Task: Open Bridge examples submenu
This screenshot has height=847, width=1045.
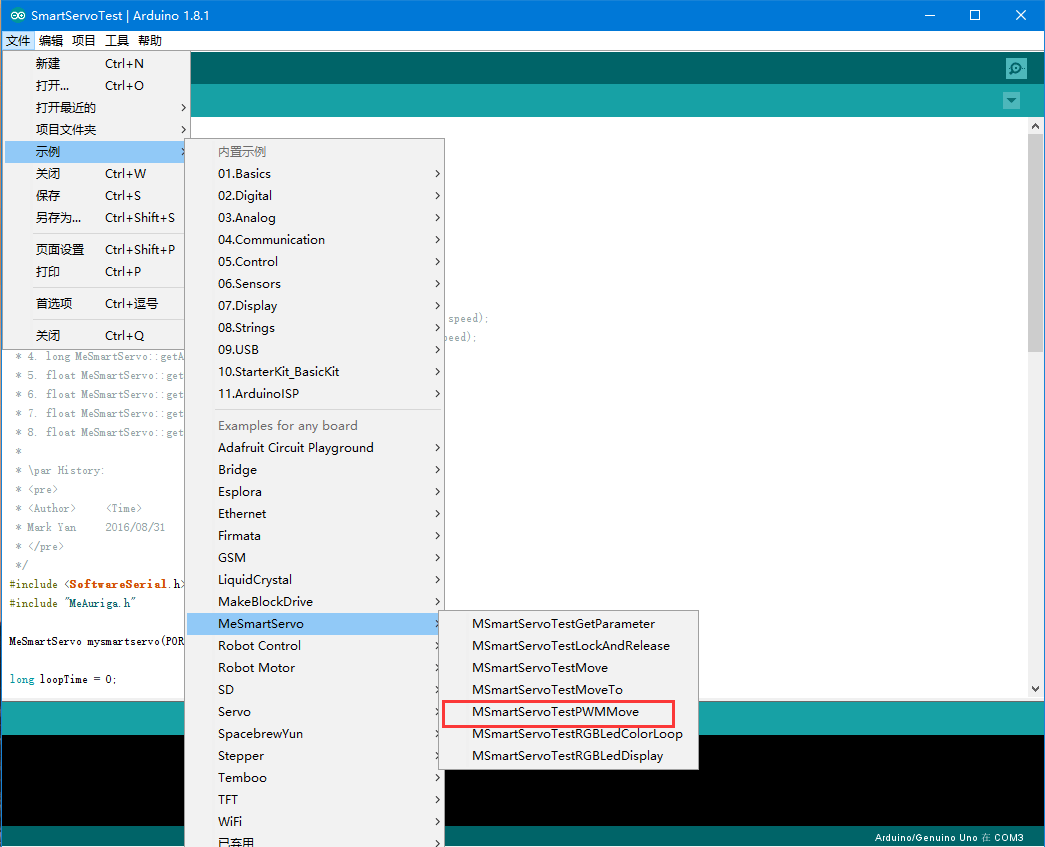Action: tap(315, 469)
